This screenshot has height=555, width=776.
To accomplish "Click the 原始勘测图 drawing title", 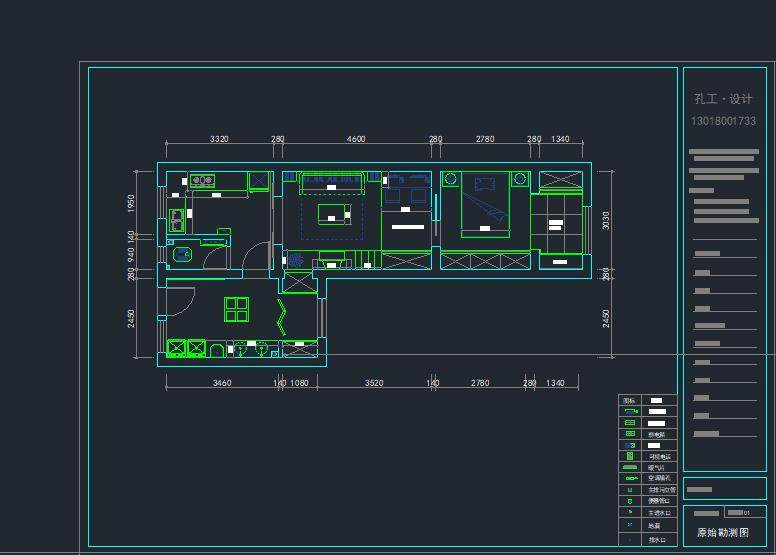I will pyautogui.click(x=723, y=533).
